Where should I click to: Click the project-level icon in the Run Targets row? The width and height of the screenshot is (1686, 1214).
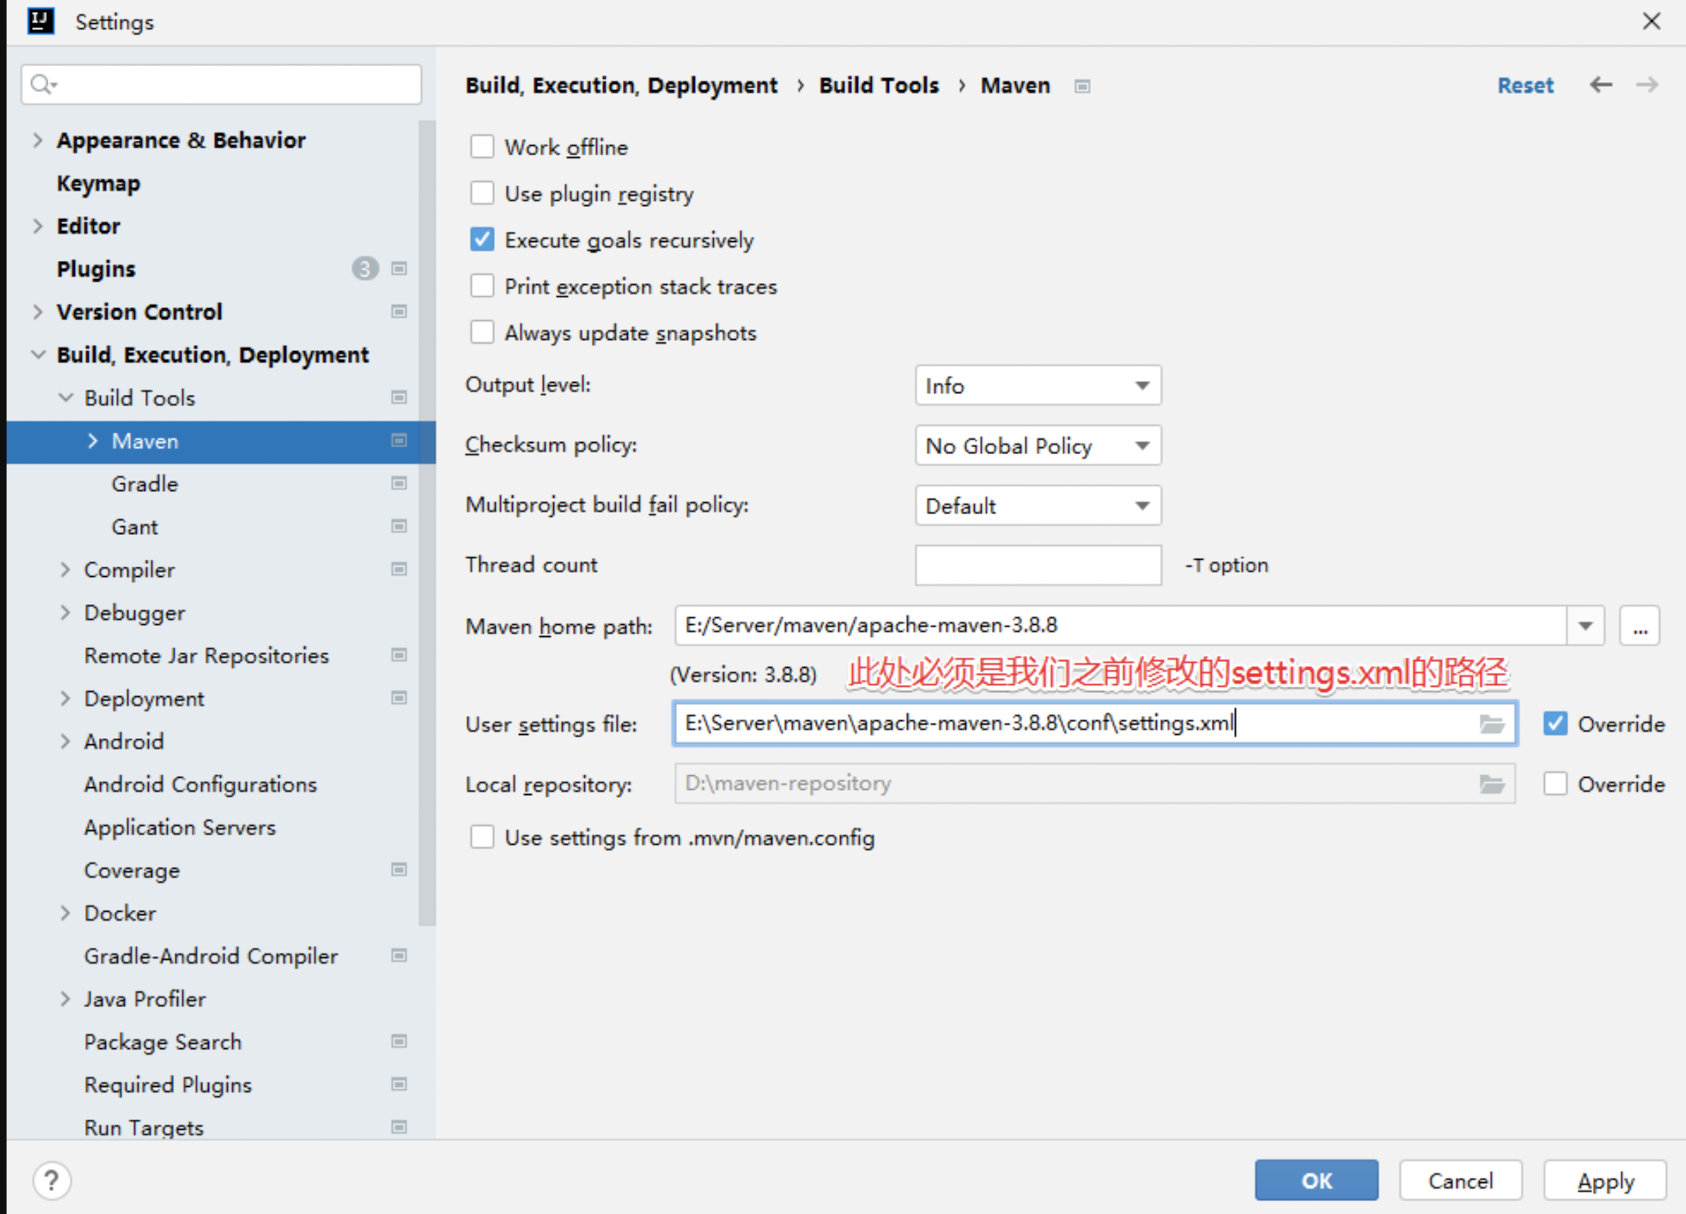point(399,1127)
